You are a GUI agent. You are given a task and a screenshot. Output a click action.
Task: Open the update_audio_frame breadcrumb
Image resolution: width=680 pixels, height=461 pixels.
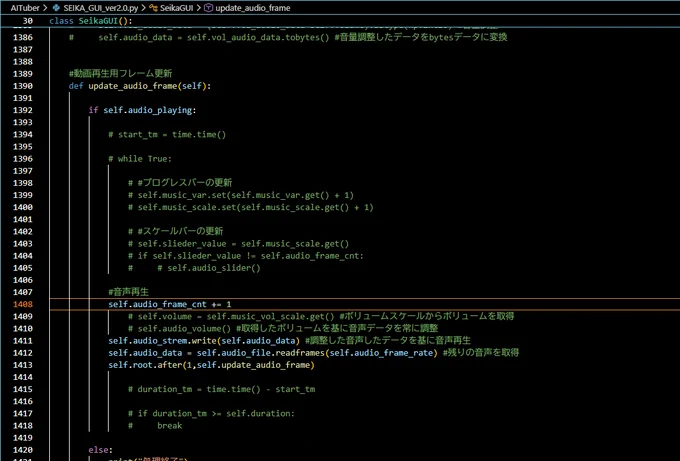(x=253, y=8)
